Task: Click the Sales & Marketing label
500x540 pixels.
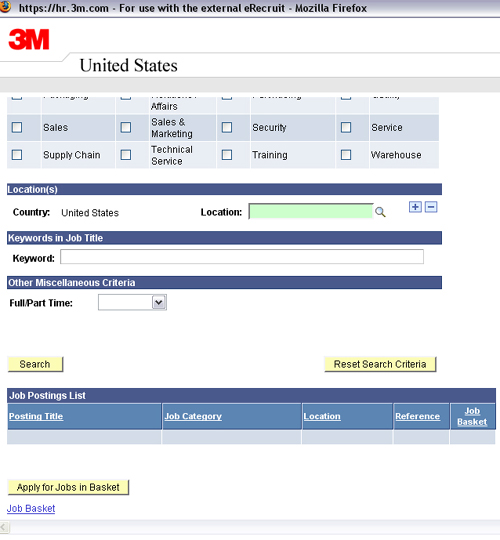Action: click(x=172, y=128)
